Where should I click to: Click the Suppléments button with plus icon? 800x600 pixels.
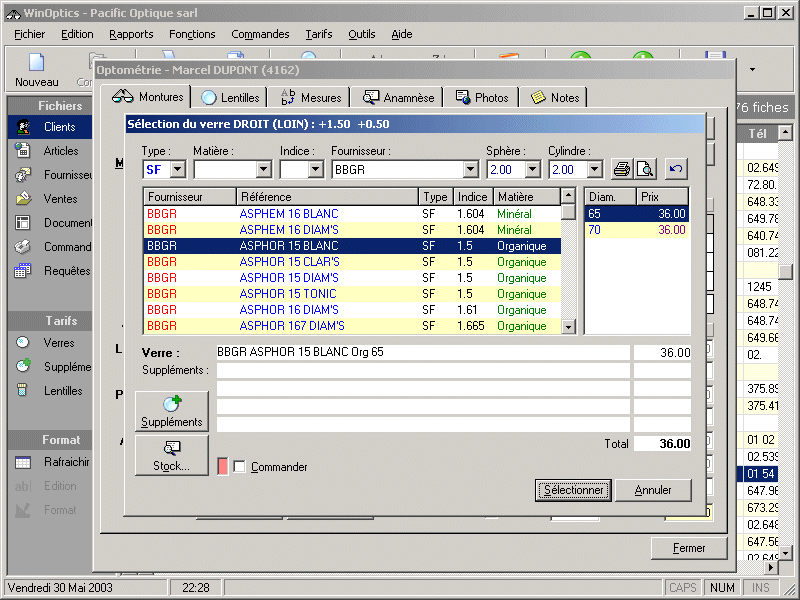(171, 411)
